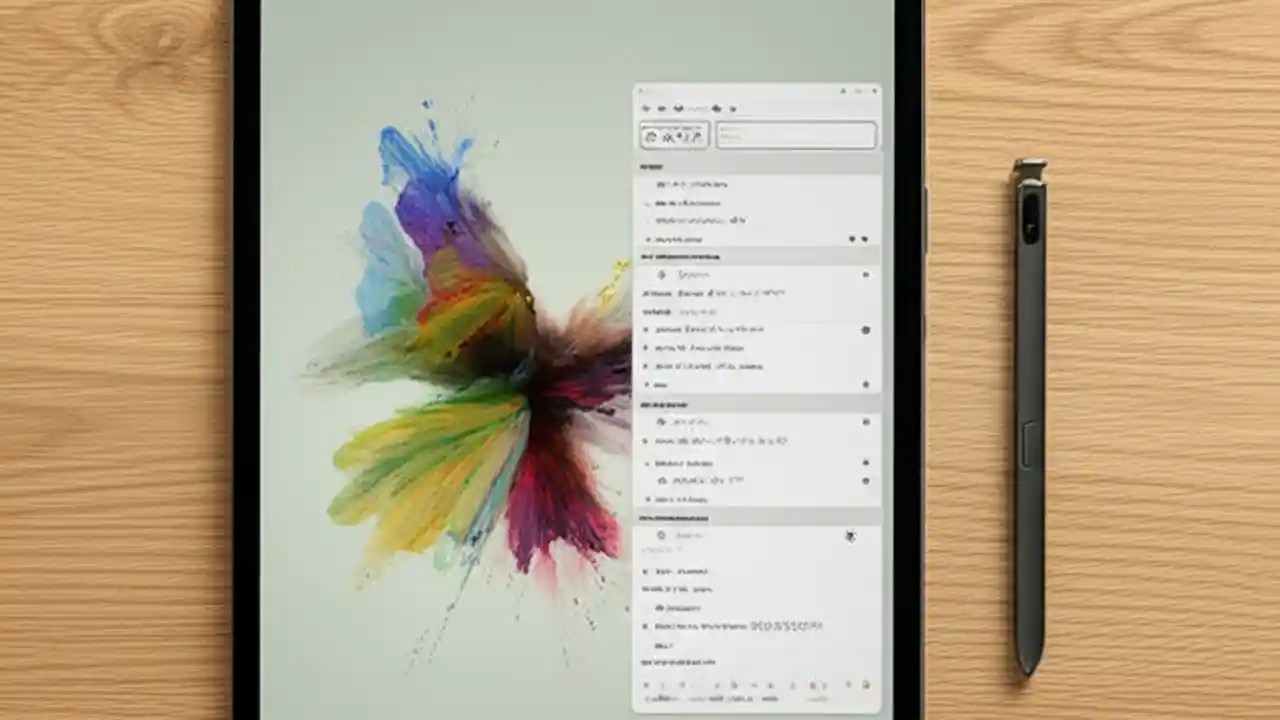This screenshot has height=720, width=1280.
Task: Click the orange-highlighted swatch in the bottom toolbar
Action: pyautogui.click(x=813, y=685)
